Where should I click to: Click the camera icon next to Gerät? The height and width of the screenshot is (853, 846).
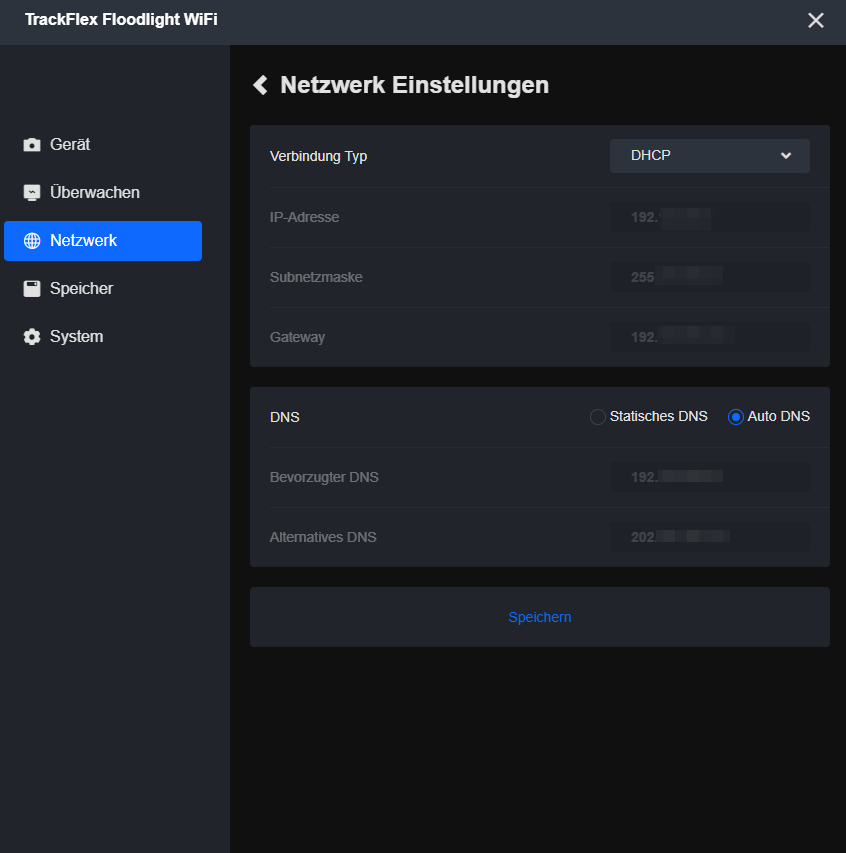point(32,145)
